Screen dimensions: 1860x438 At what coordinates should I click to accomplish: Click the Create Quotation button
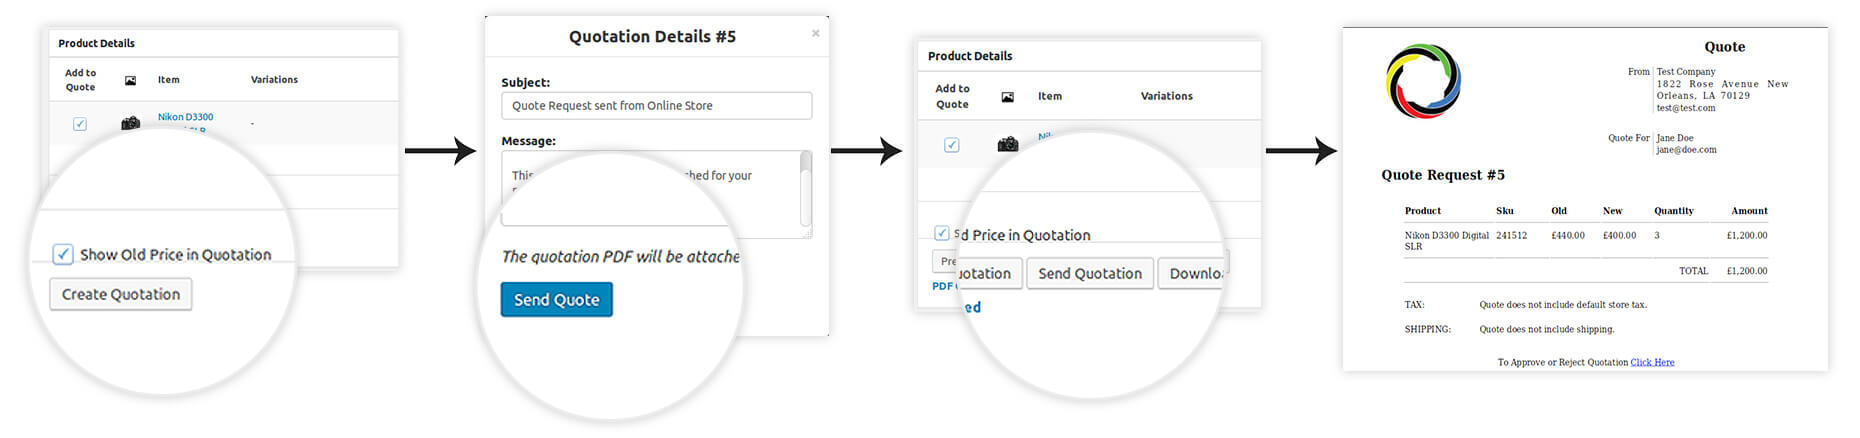tap(121, 294)
